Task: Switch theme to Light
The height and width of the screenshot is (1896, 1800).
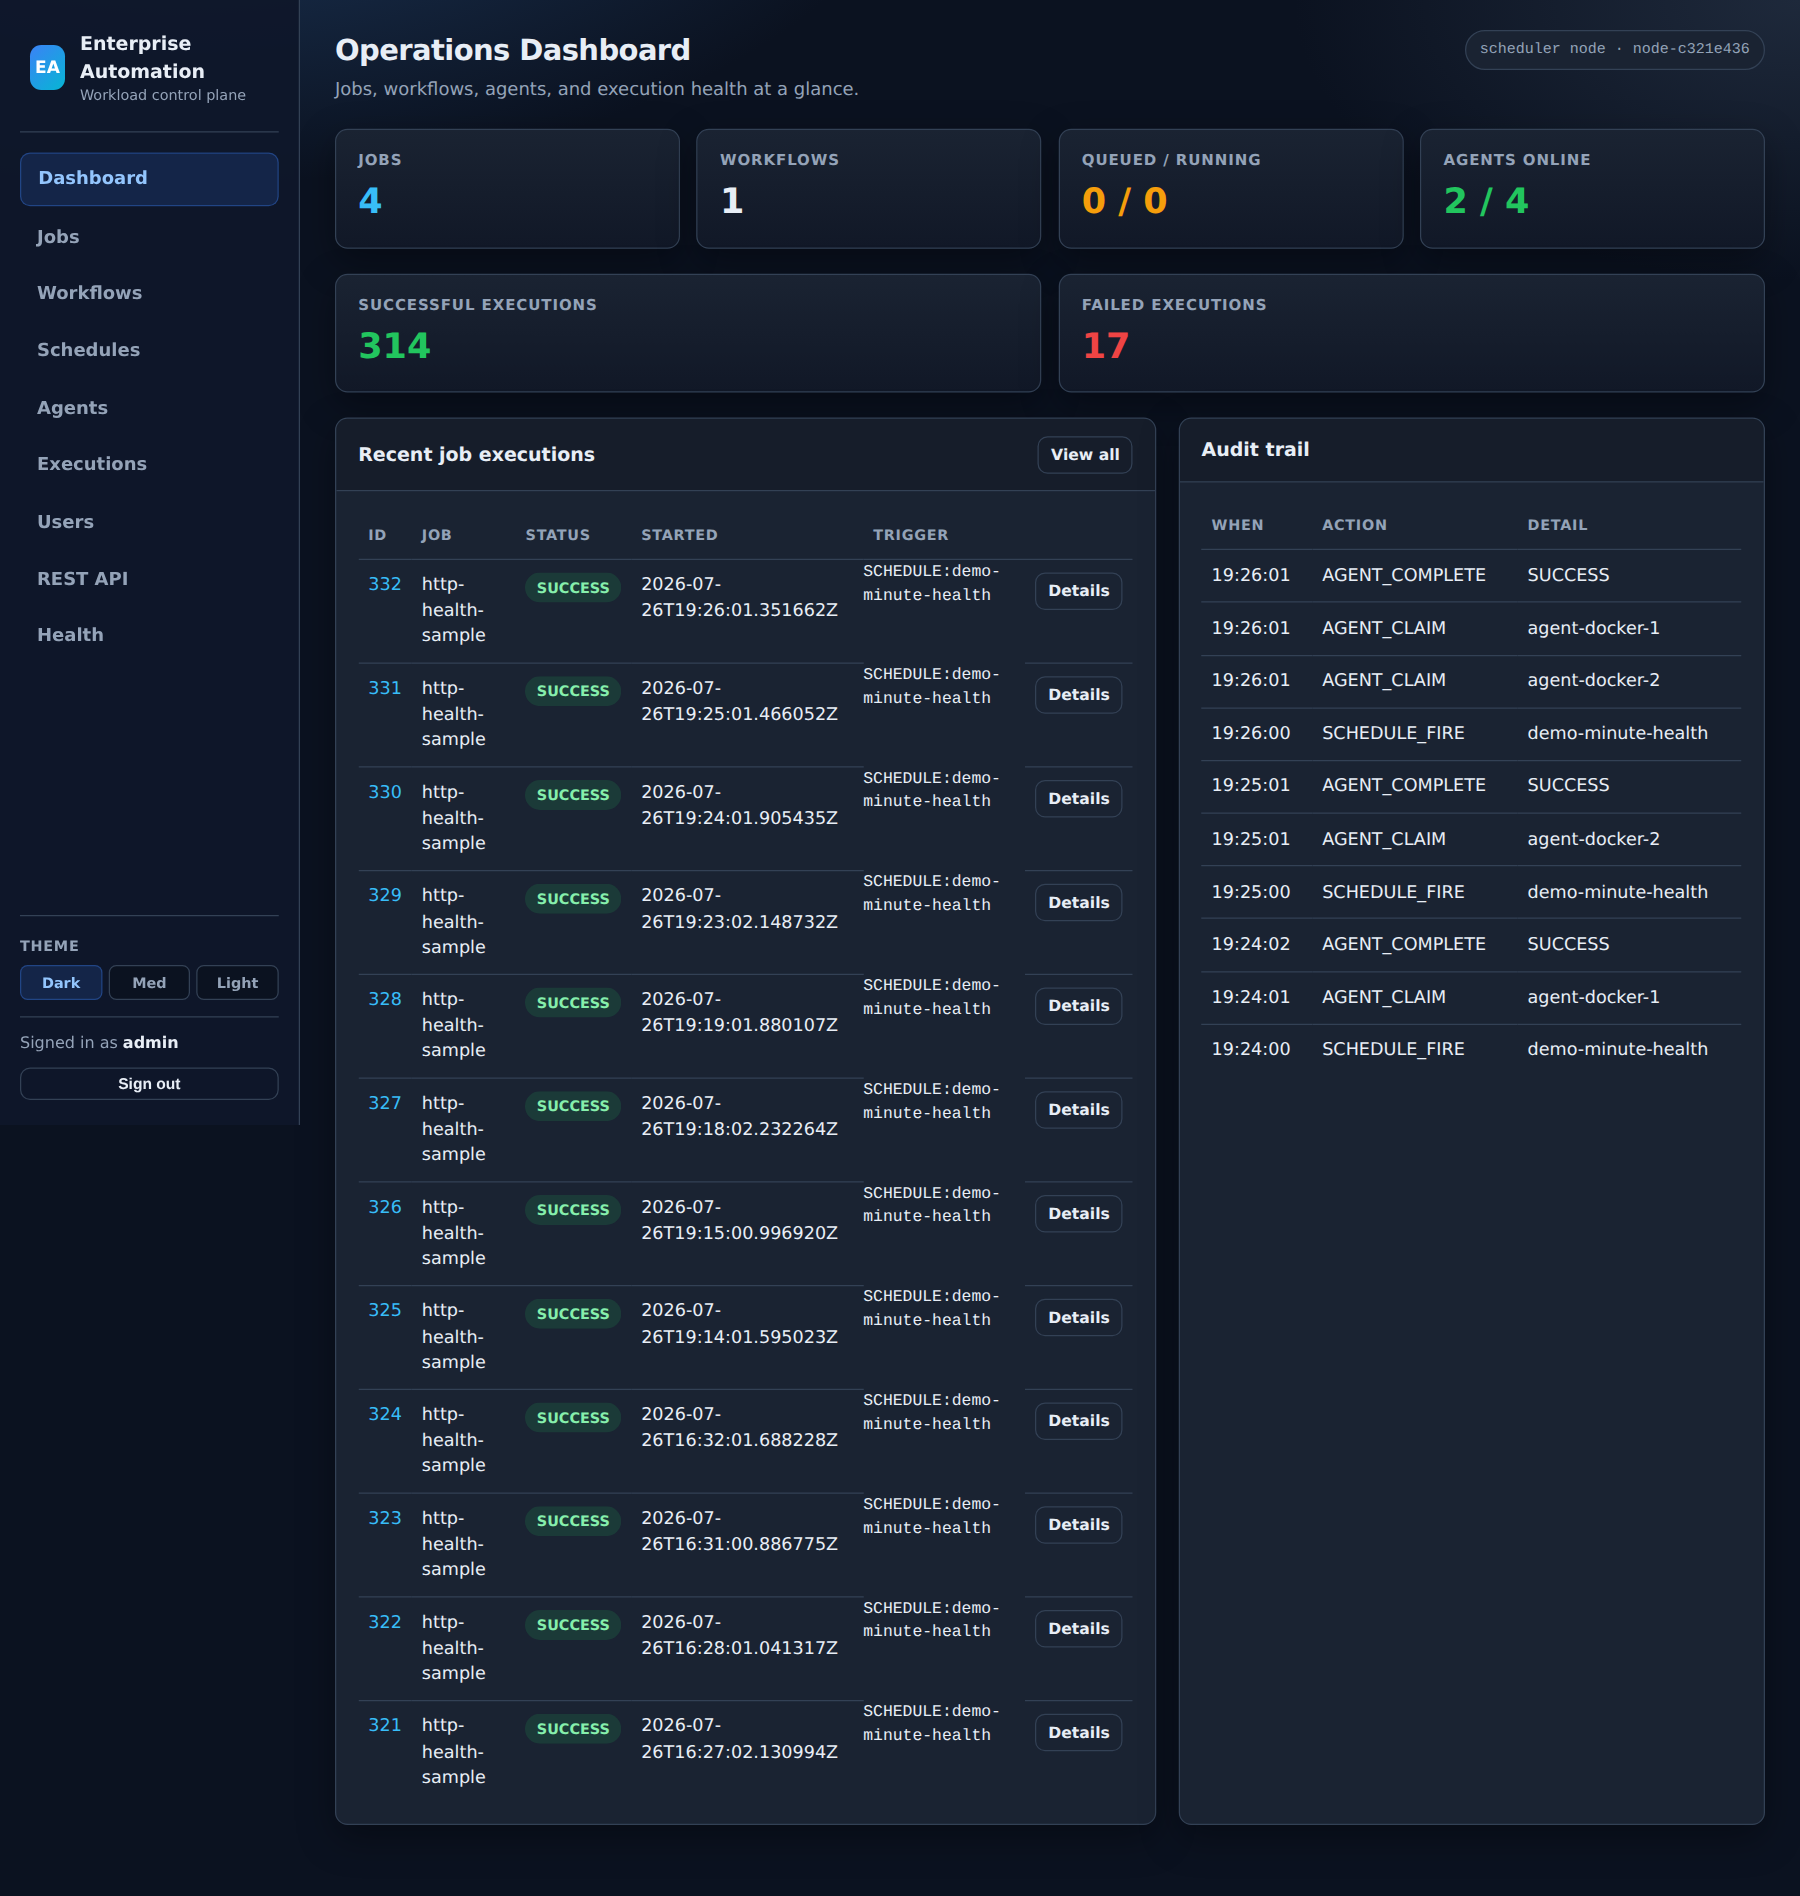Action: 237,983
